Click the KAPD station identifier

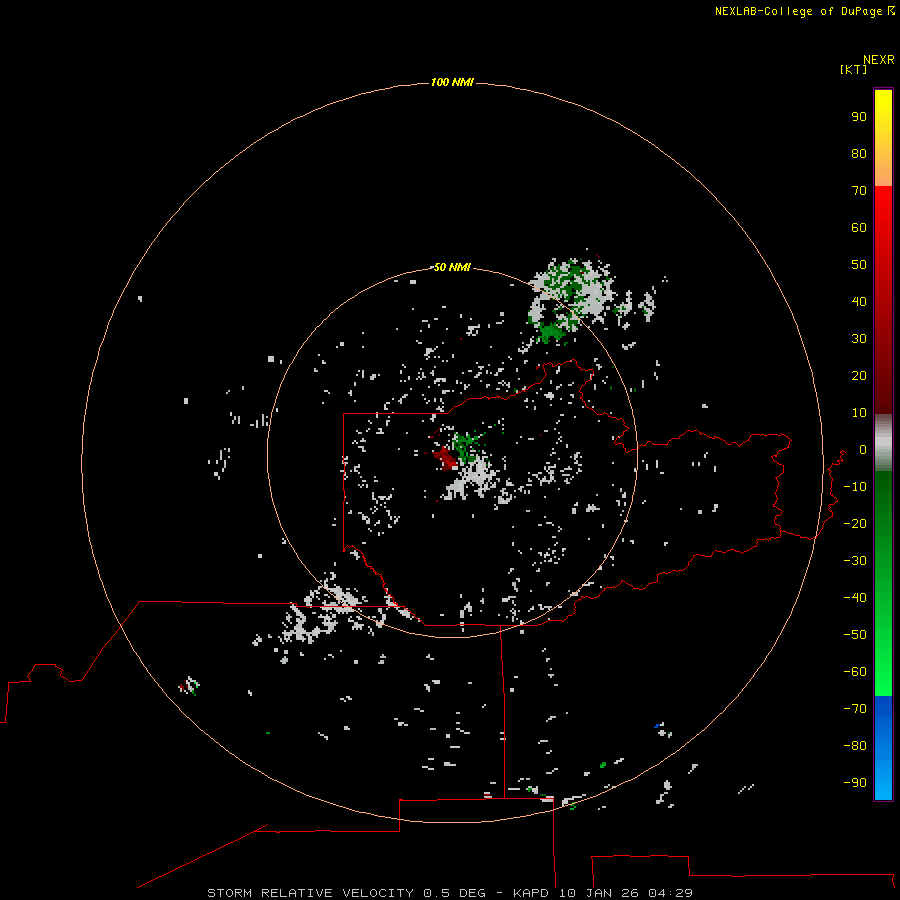(x=533, y=893)
